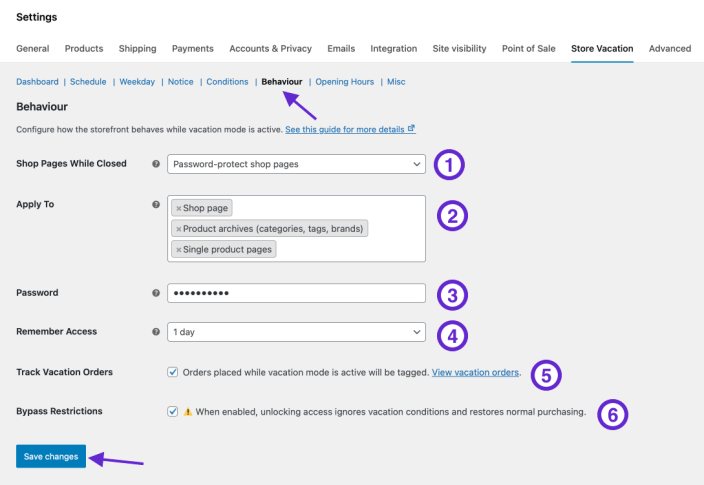Viewport: 704px width, 485px height.
Task: Switch to the Site visibility tab
Action: click(x=459, y=48)
